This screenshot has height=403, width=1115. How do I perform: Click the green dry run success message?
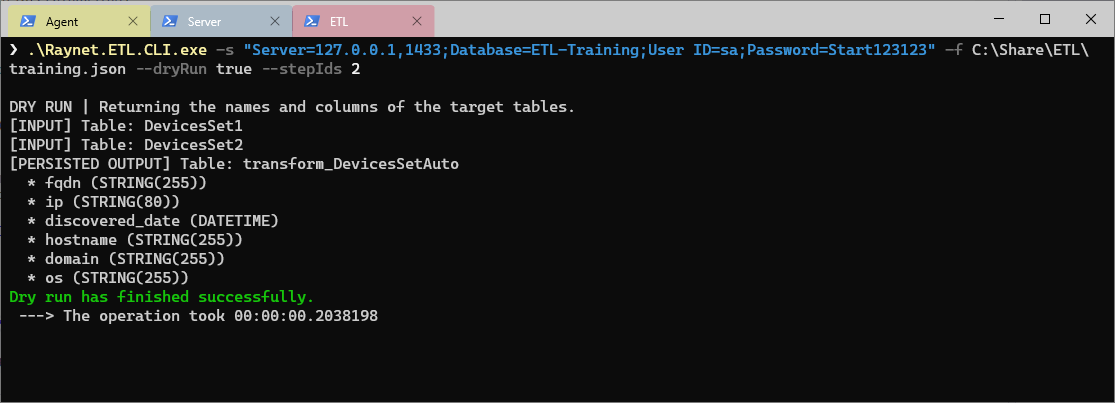161,297
